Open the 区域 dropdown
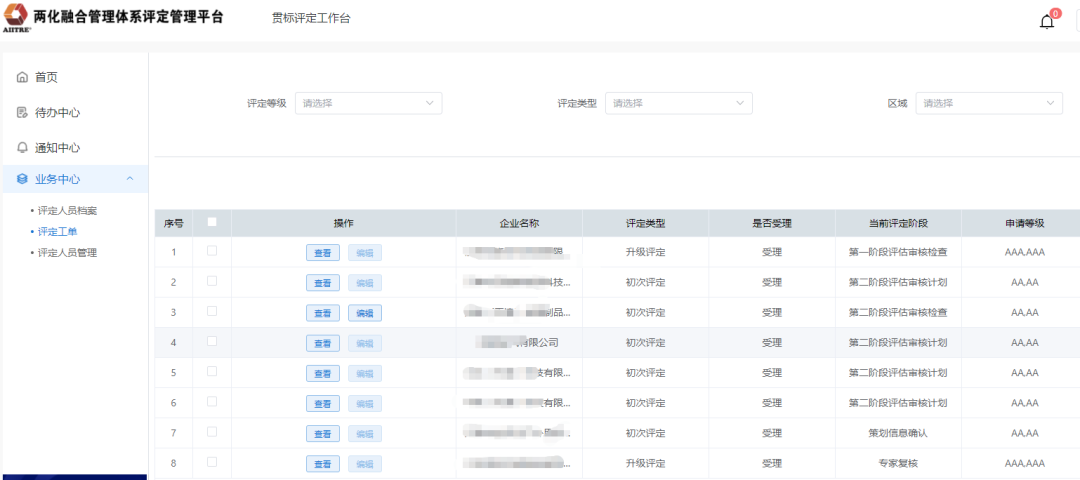The image size is (1080, 480). pos(989,103)
